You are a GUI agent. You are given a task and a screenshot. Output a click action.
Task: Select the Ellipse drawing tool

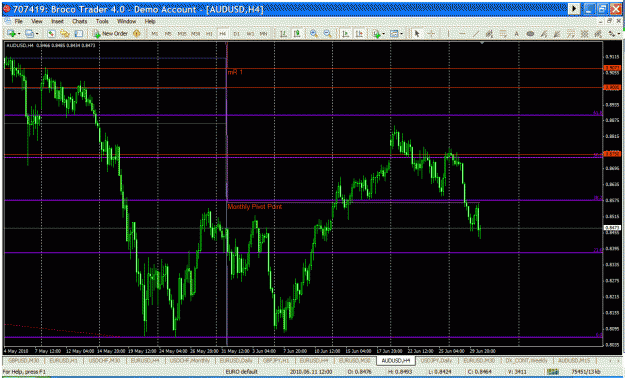point(530,34)
